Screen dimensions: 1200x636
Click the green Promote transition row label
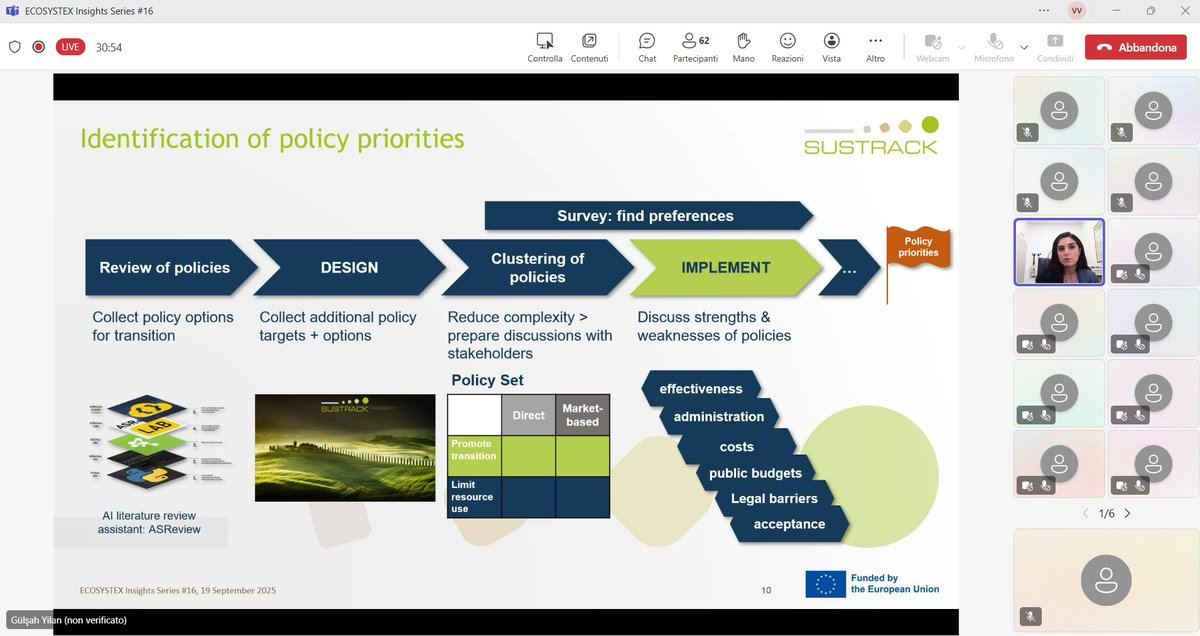(x=474, y=456)
